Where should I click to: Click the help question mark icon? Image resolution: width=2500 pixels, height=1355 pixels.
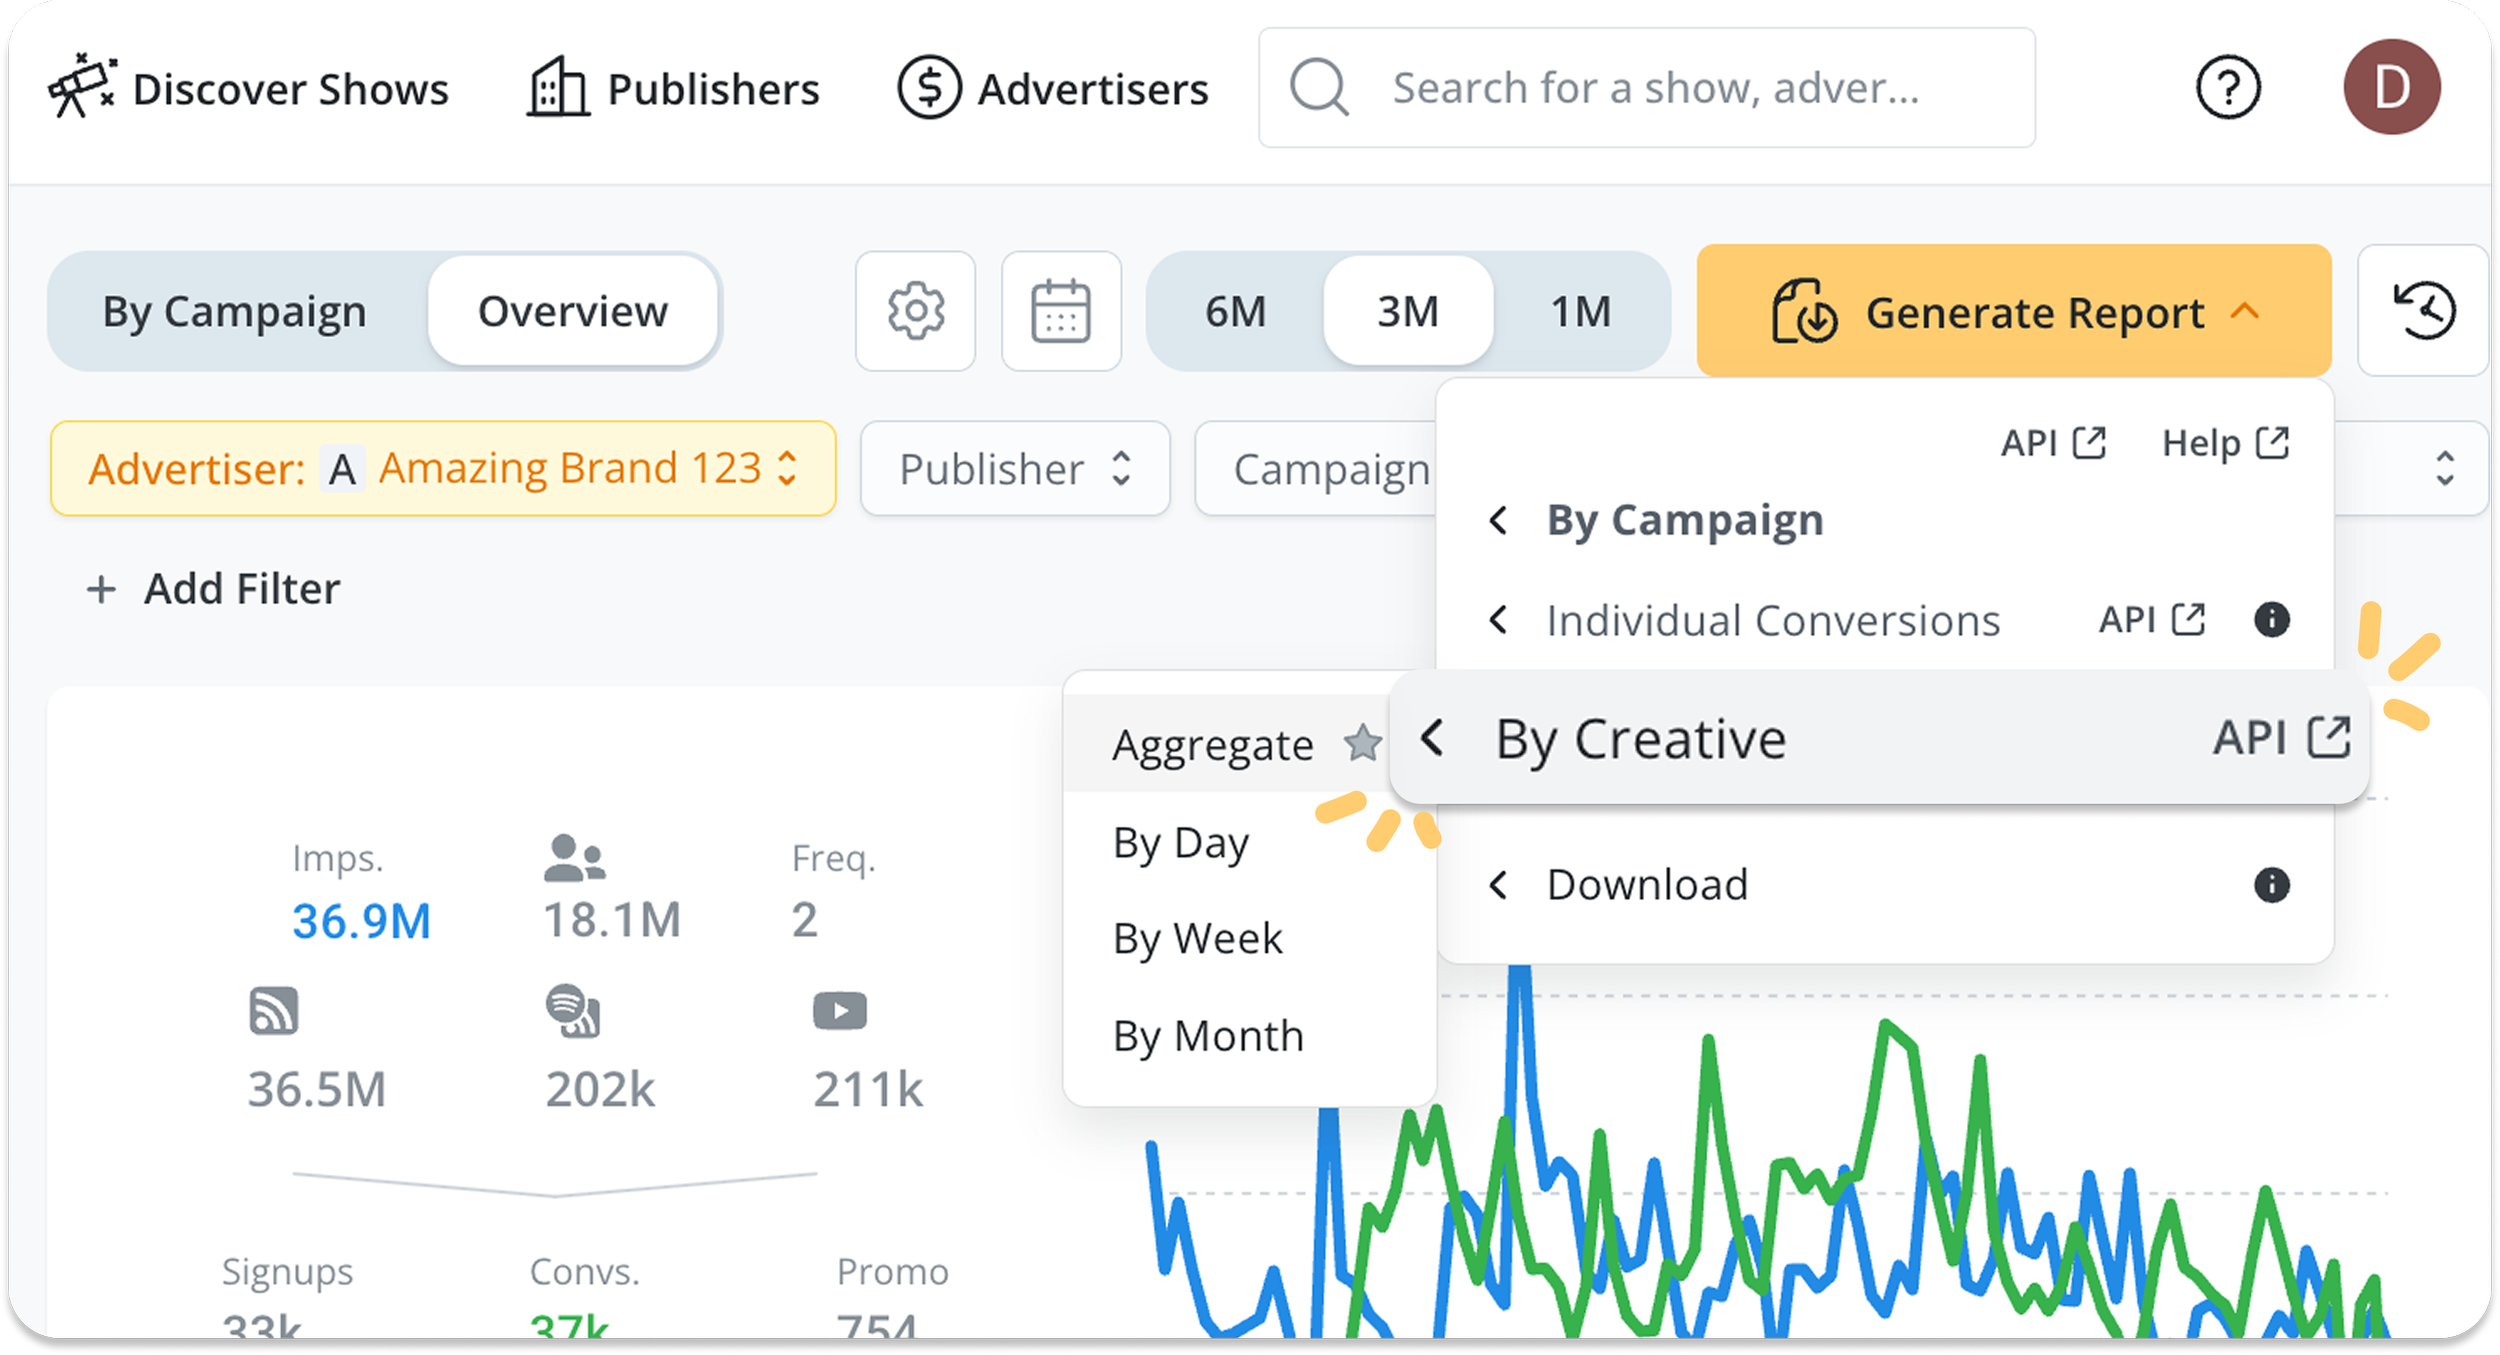2227,88
